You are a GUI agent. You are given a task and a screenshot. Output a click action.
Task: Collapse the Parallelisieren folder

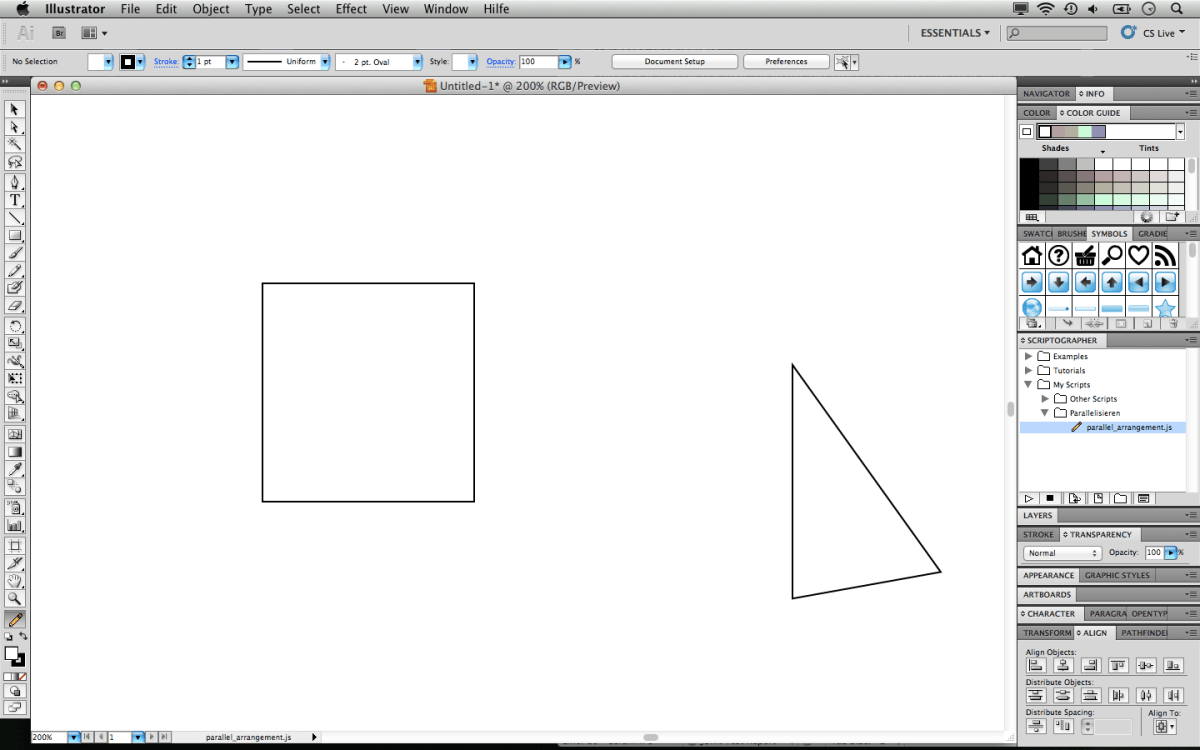[x=1045, y=413]
